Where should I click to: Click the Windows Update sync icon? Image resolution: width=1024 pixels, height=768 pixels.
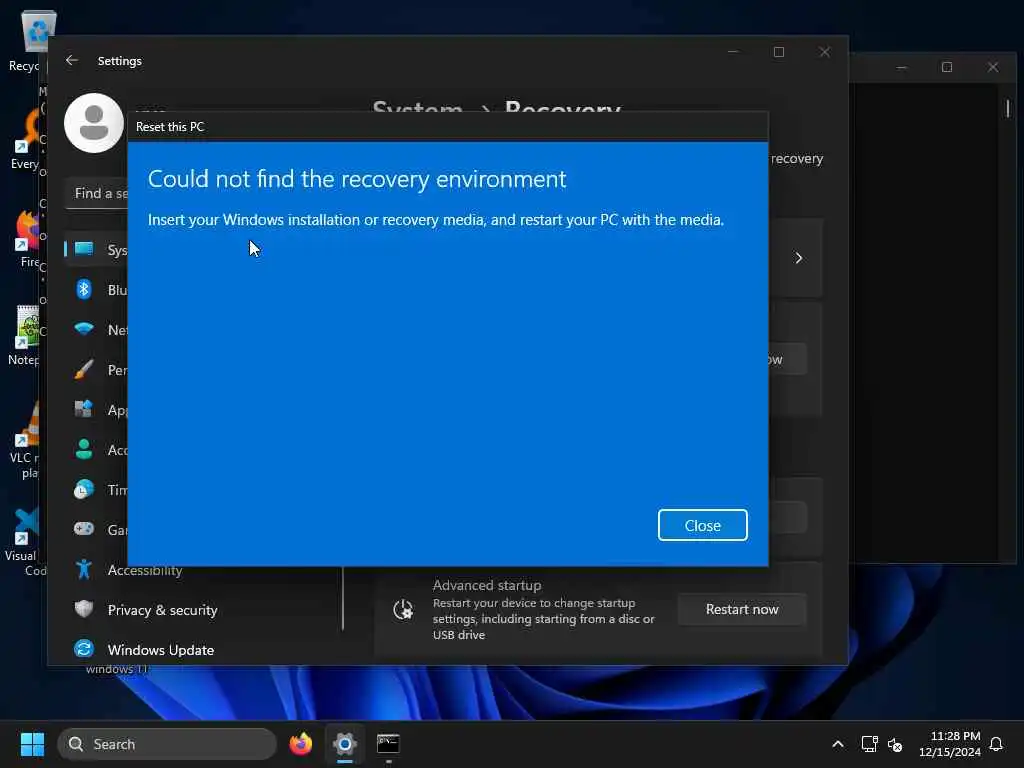point(84,649)
